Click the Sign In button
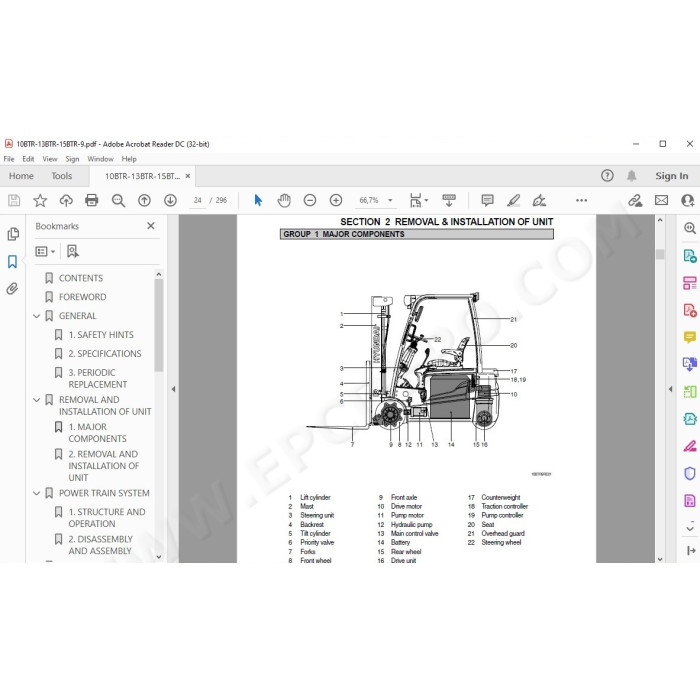This screenshot has height=700, width=700. (x=671, y=176)
